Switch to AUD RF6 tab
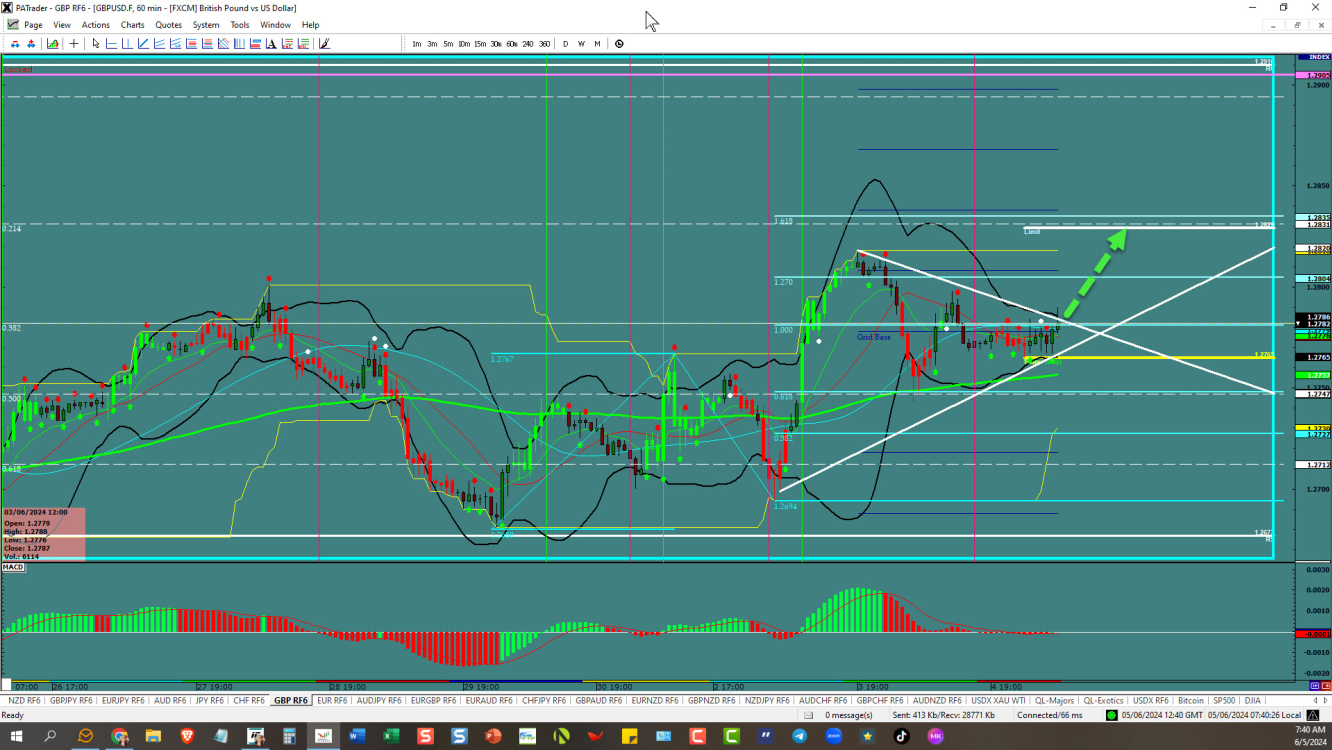Viewport: 1332px width, 750px height. click(170, 700)
